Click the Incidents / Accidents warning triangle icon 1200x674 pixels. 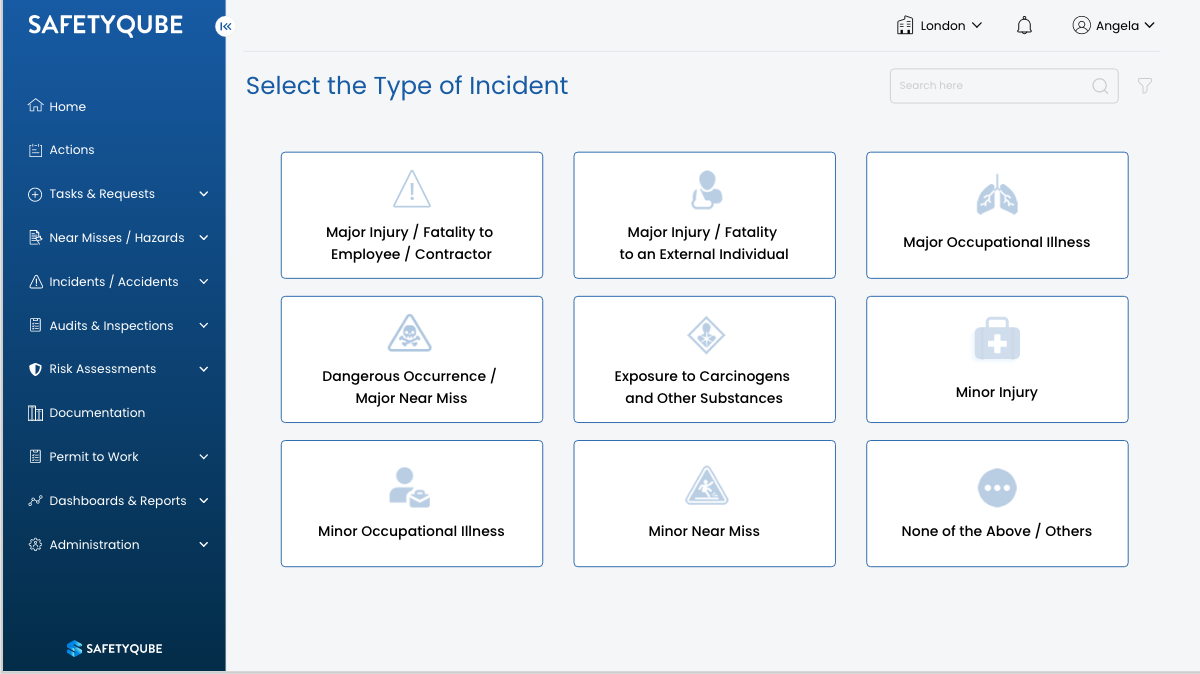[x=36, y=282]
